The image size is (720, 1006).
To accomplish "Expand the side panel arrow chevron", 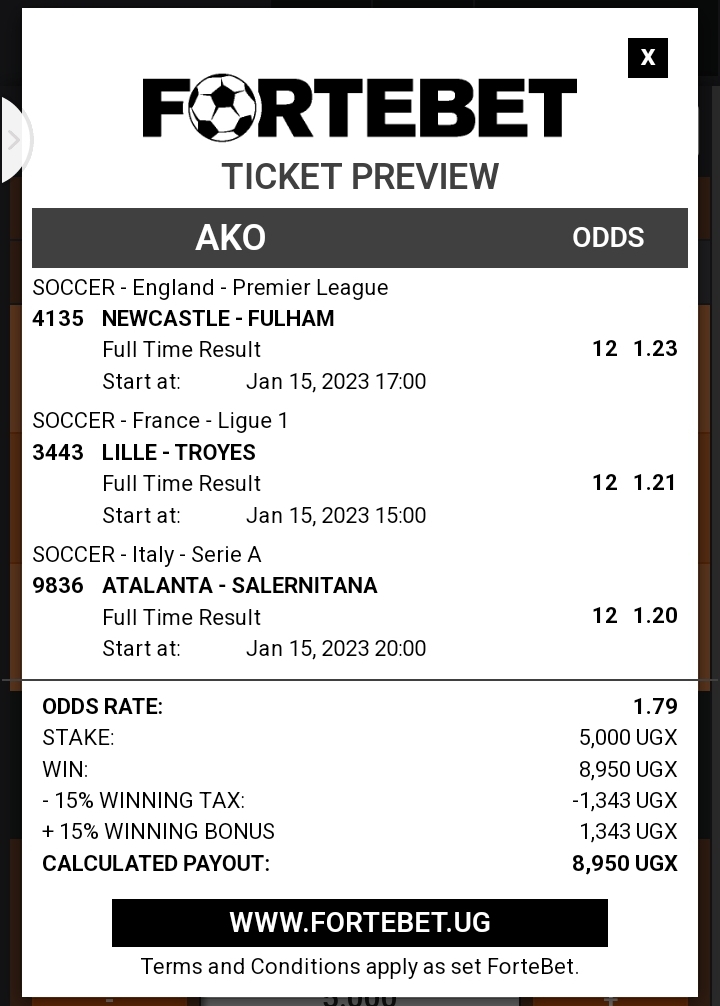I will coord(14,140).
